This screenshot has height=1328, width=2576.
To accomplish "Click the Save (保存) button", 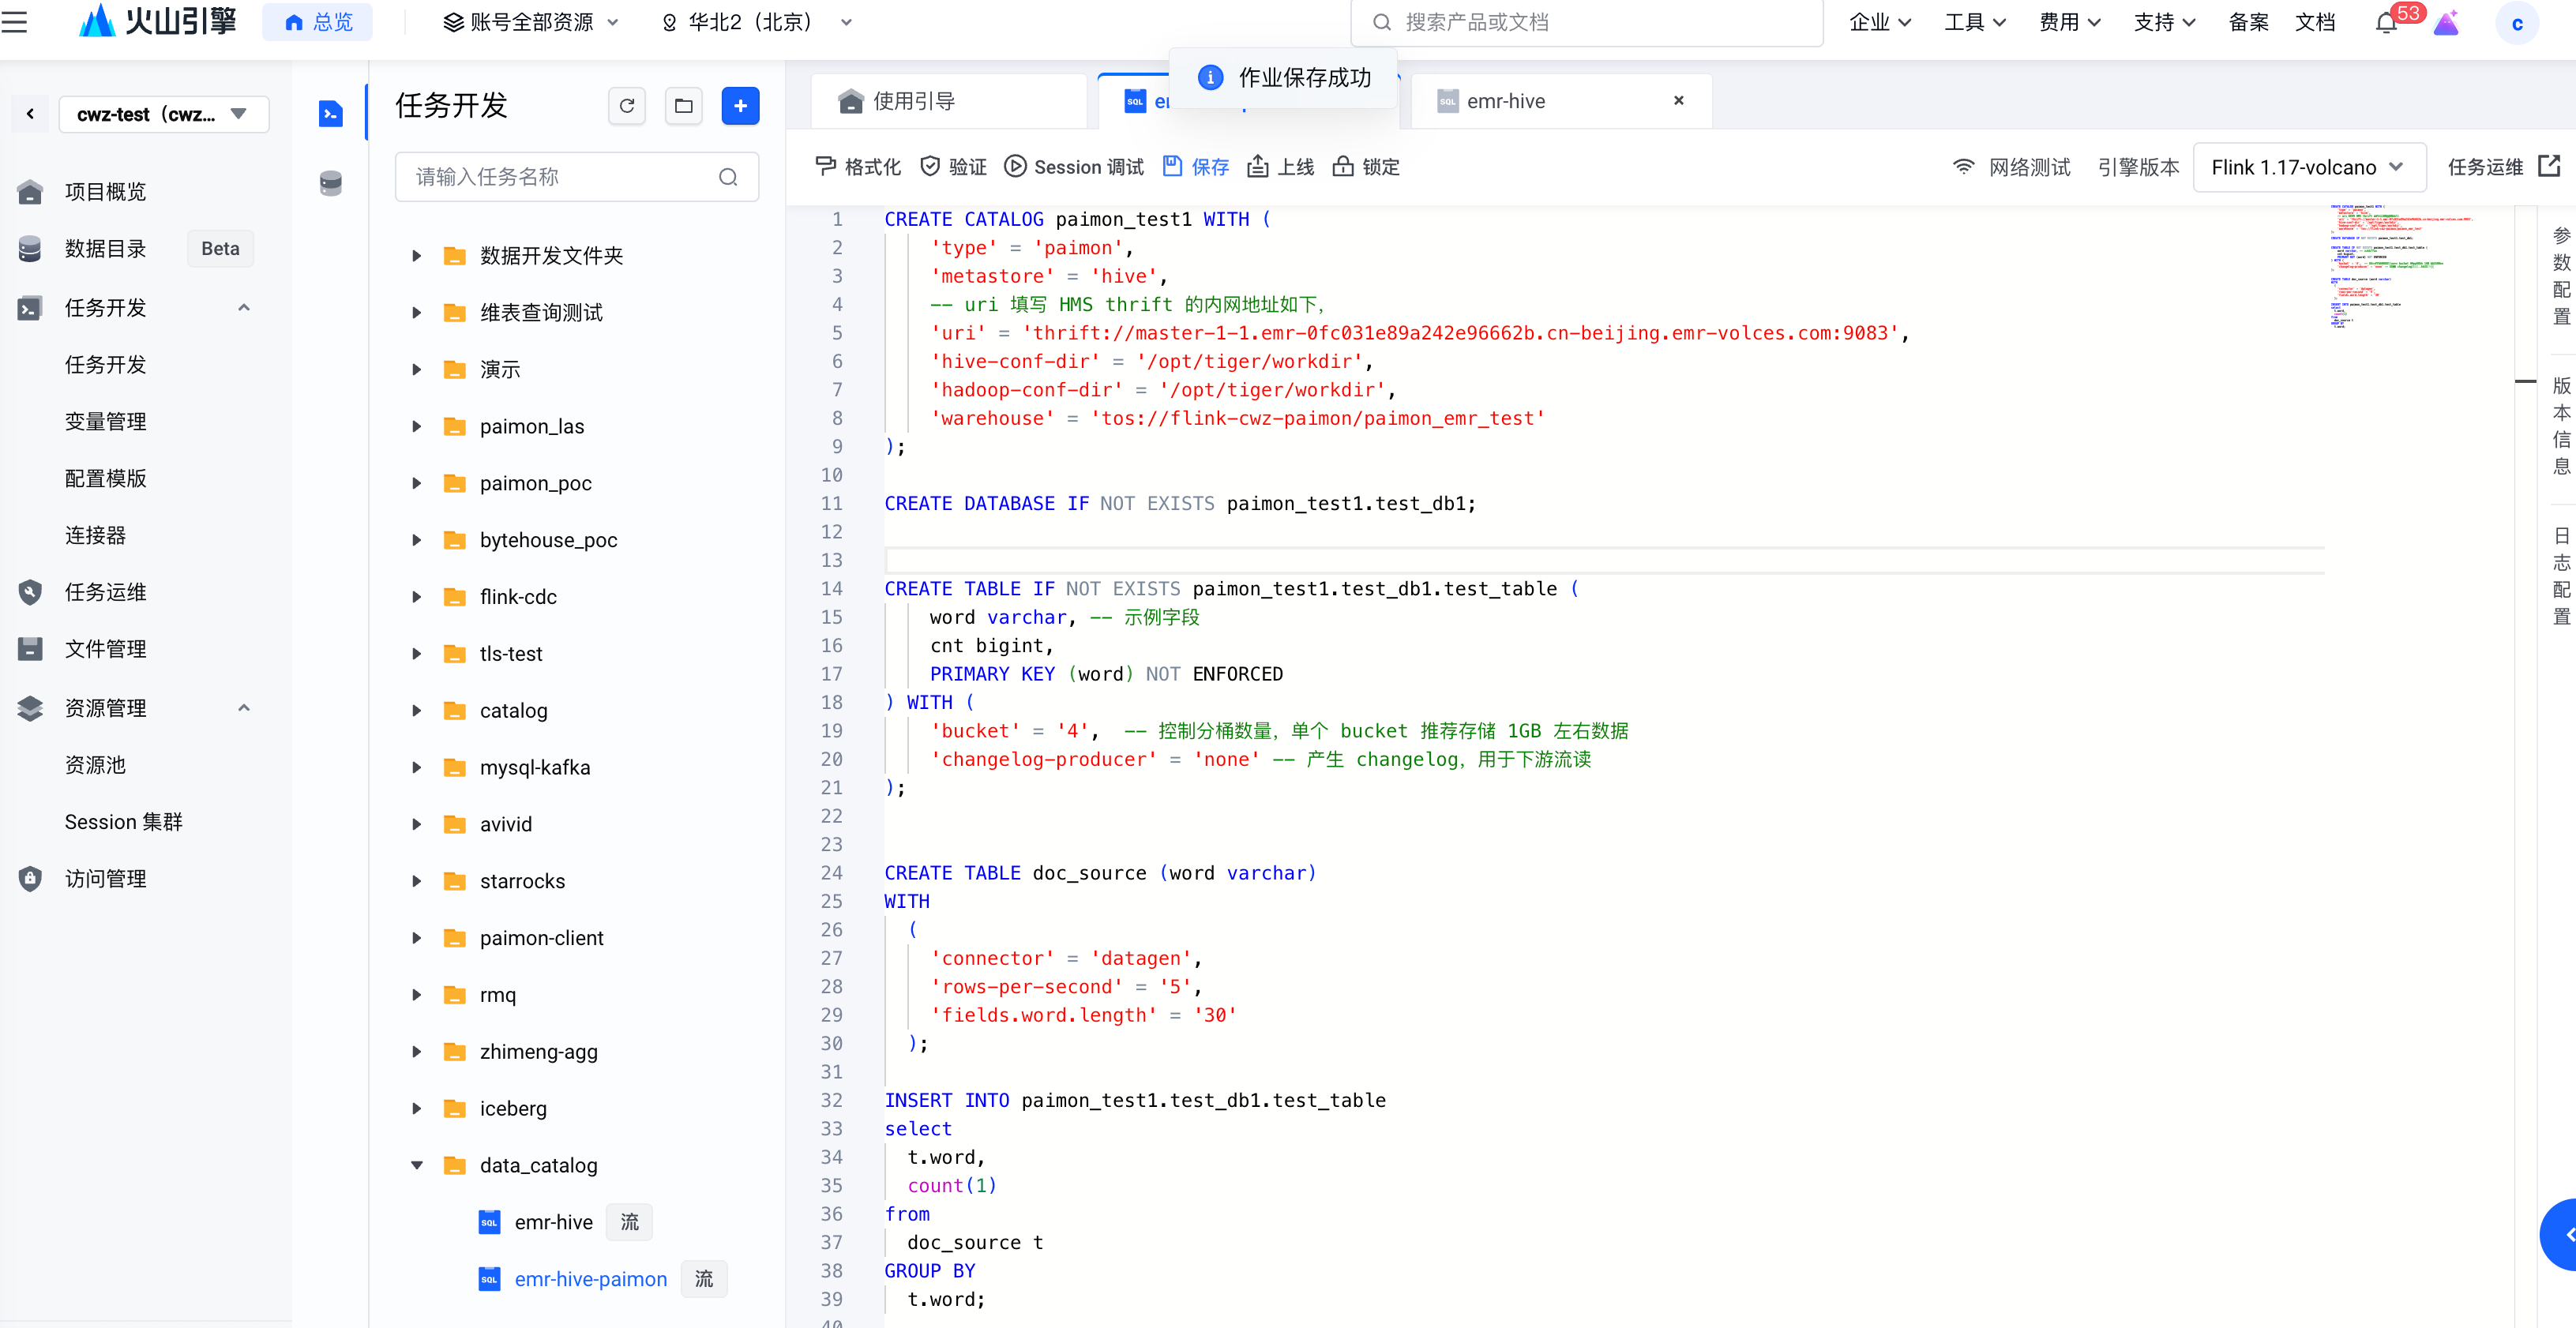I will pos(1196,167).
